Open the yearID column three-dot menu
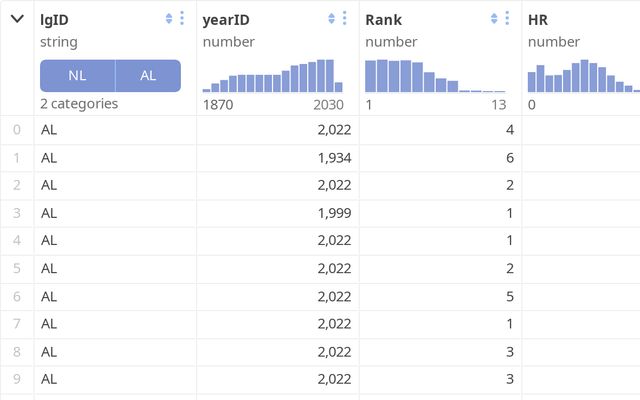640x400 pixels. (345, 19)
